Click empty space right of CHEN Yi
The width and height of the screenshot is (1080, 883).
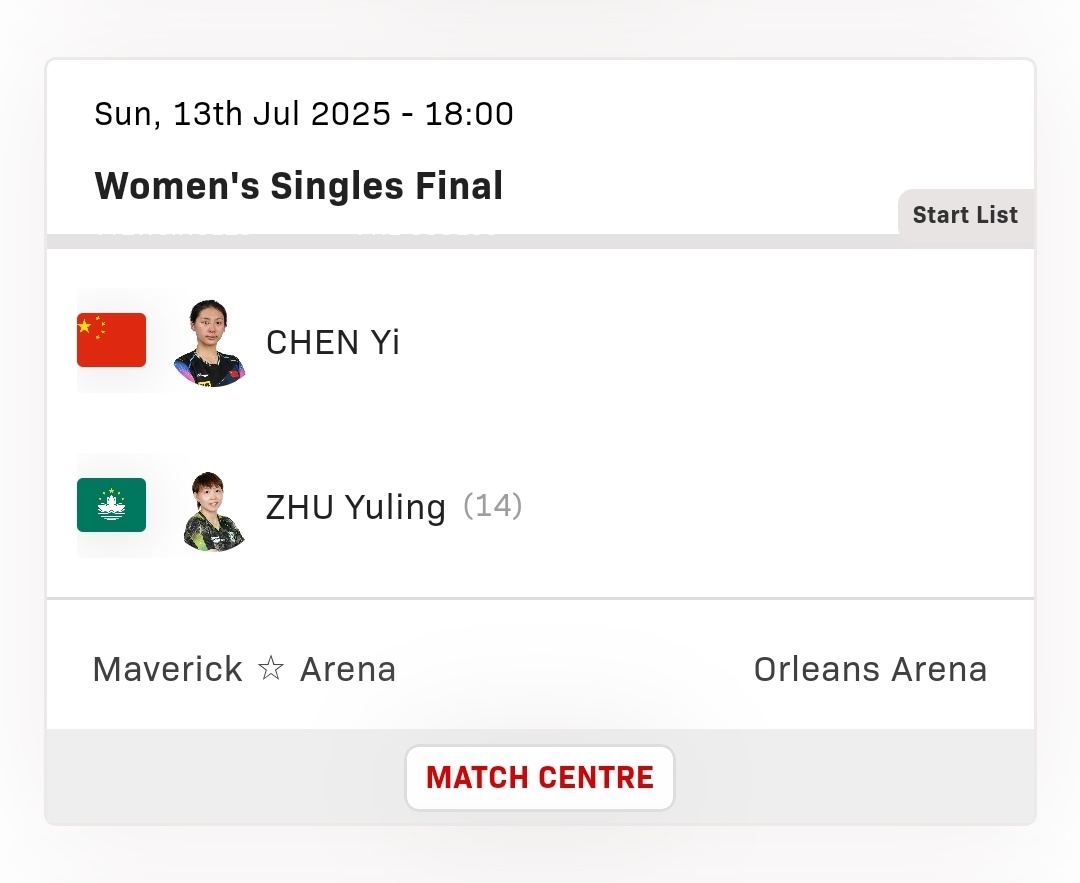click(716, 342)
